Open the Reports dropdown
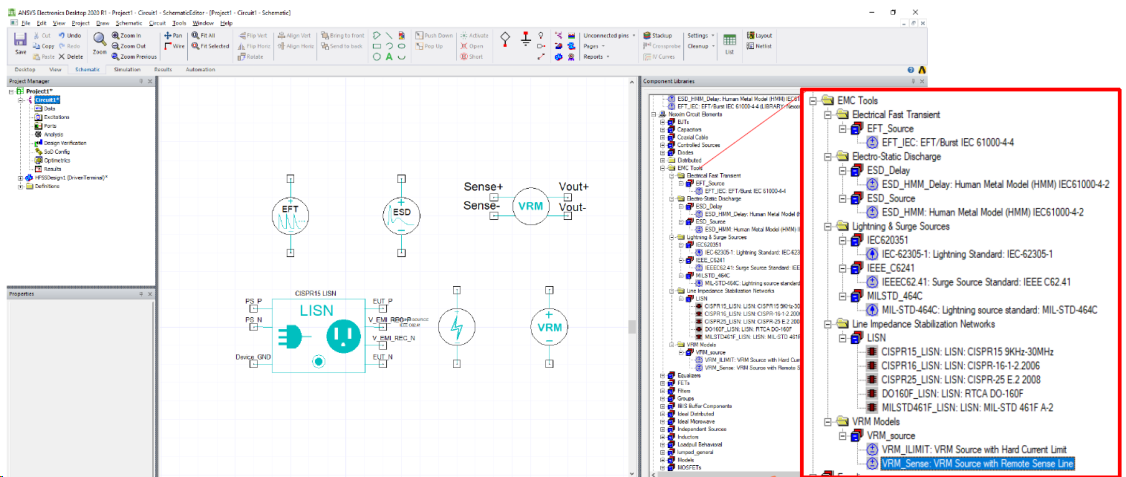 click(596, 56)
